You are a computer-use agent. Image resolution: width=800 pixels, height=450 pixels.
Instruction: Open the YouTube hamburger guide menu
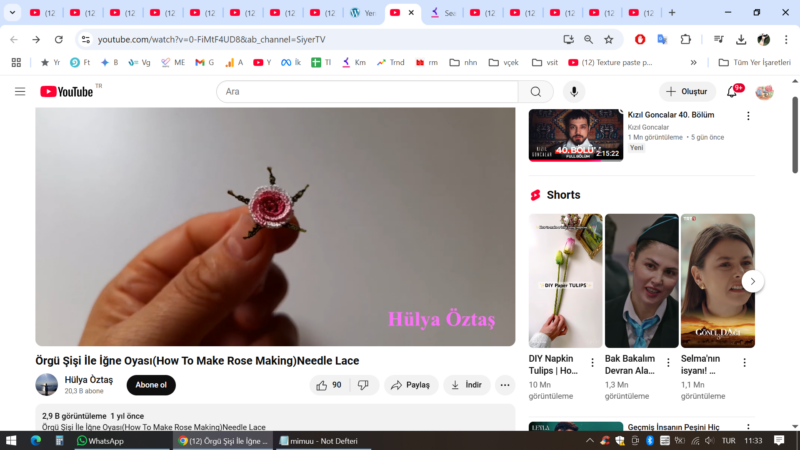[x=20, y=92]
